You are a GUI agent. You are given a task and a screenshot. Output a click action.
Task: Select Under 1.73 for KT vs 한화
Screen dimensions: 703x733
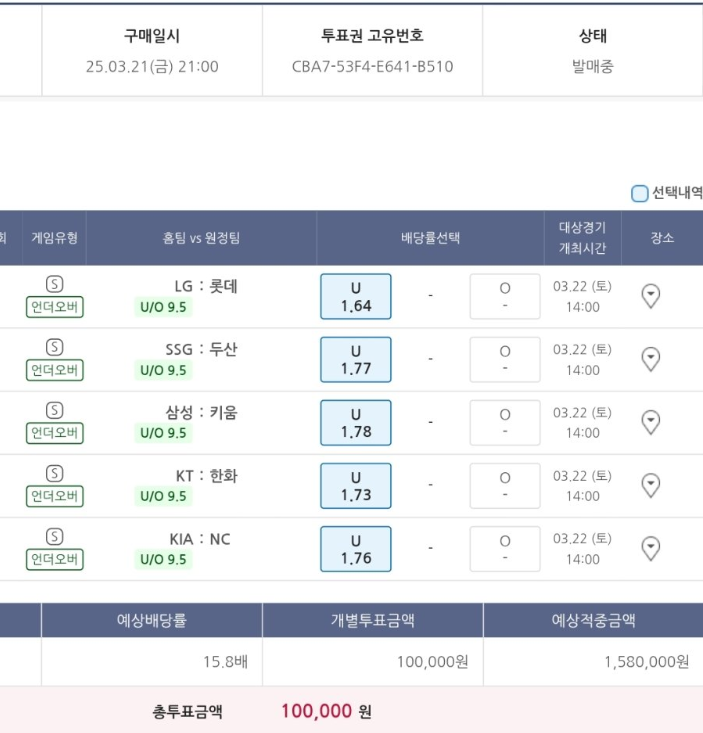pyautogui.click(x=356, y=486)
